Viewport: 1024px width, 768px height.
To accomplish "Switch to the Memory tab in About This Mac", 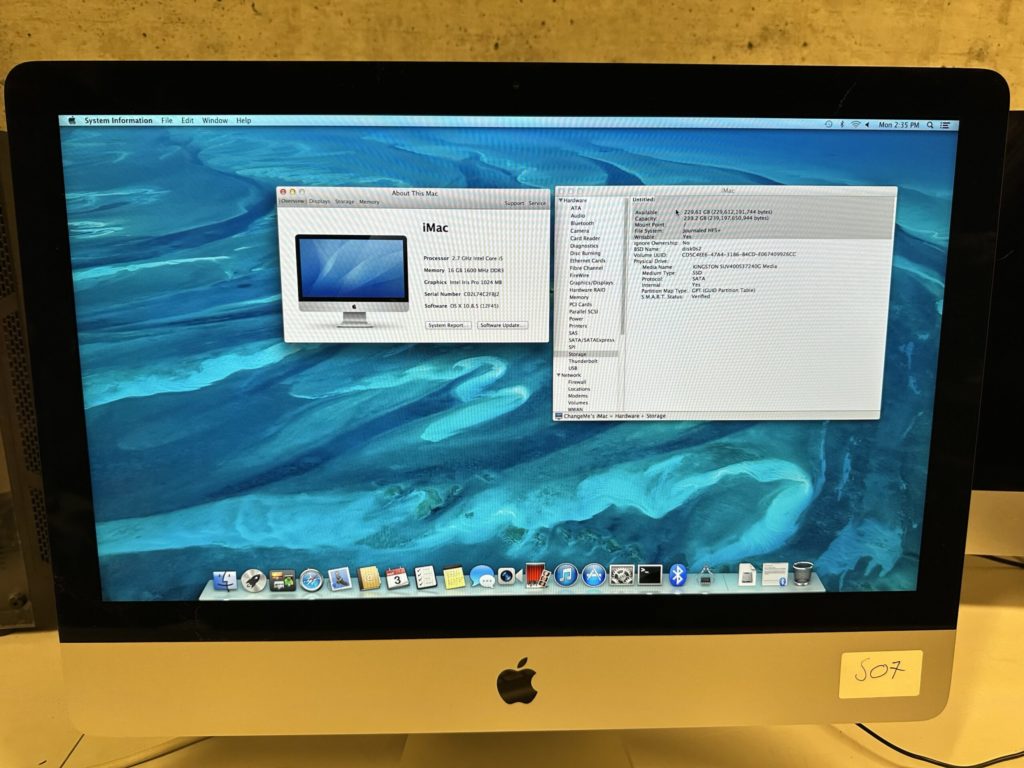I will click(x=369, y=202).
